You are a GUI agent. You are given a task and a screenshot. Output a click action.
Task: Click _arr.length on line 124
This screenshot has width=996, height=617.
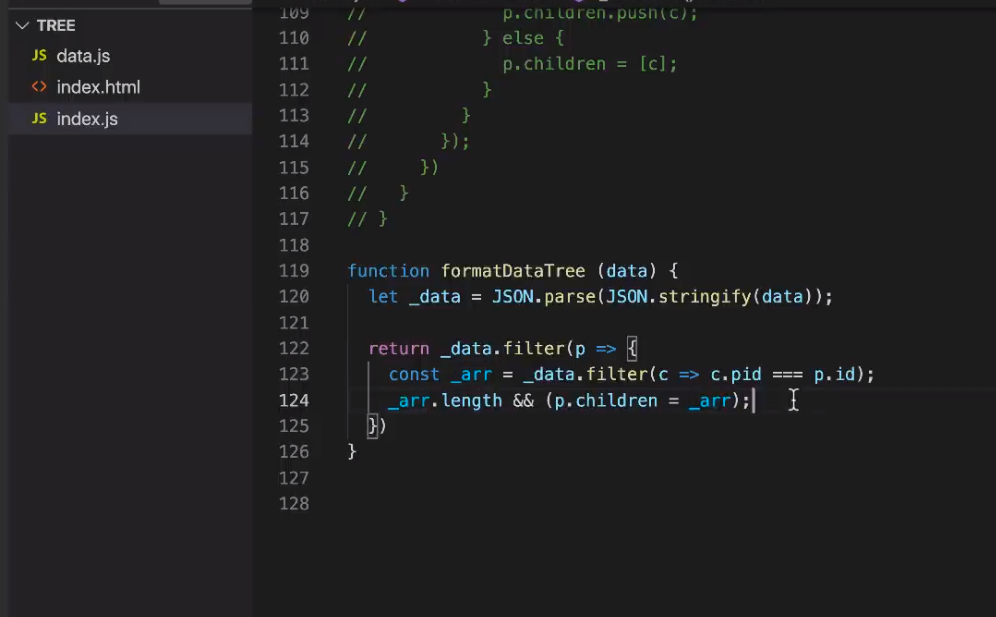point(445,401)
